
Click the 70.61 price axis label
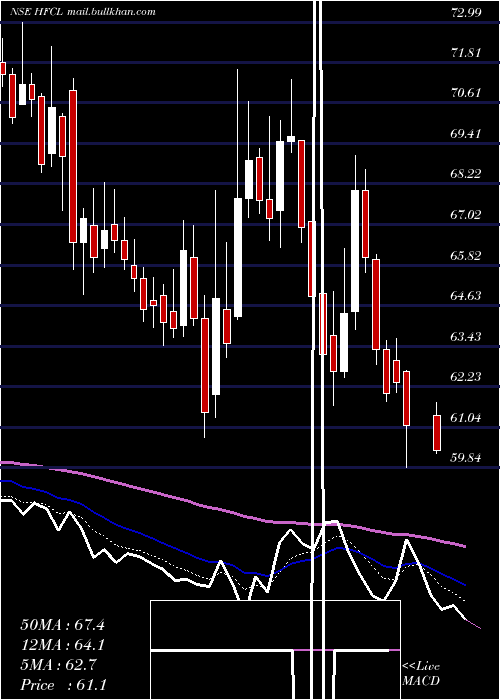(466, 93)
